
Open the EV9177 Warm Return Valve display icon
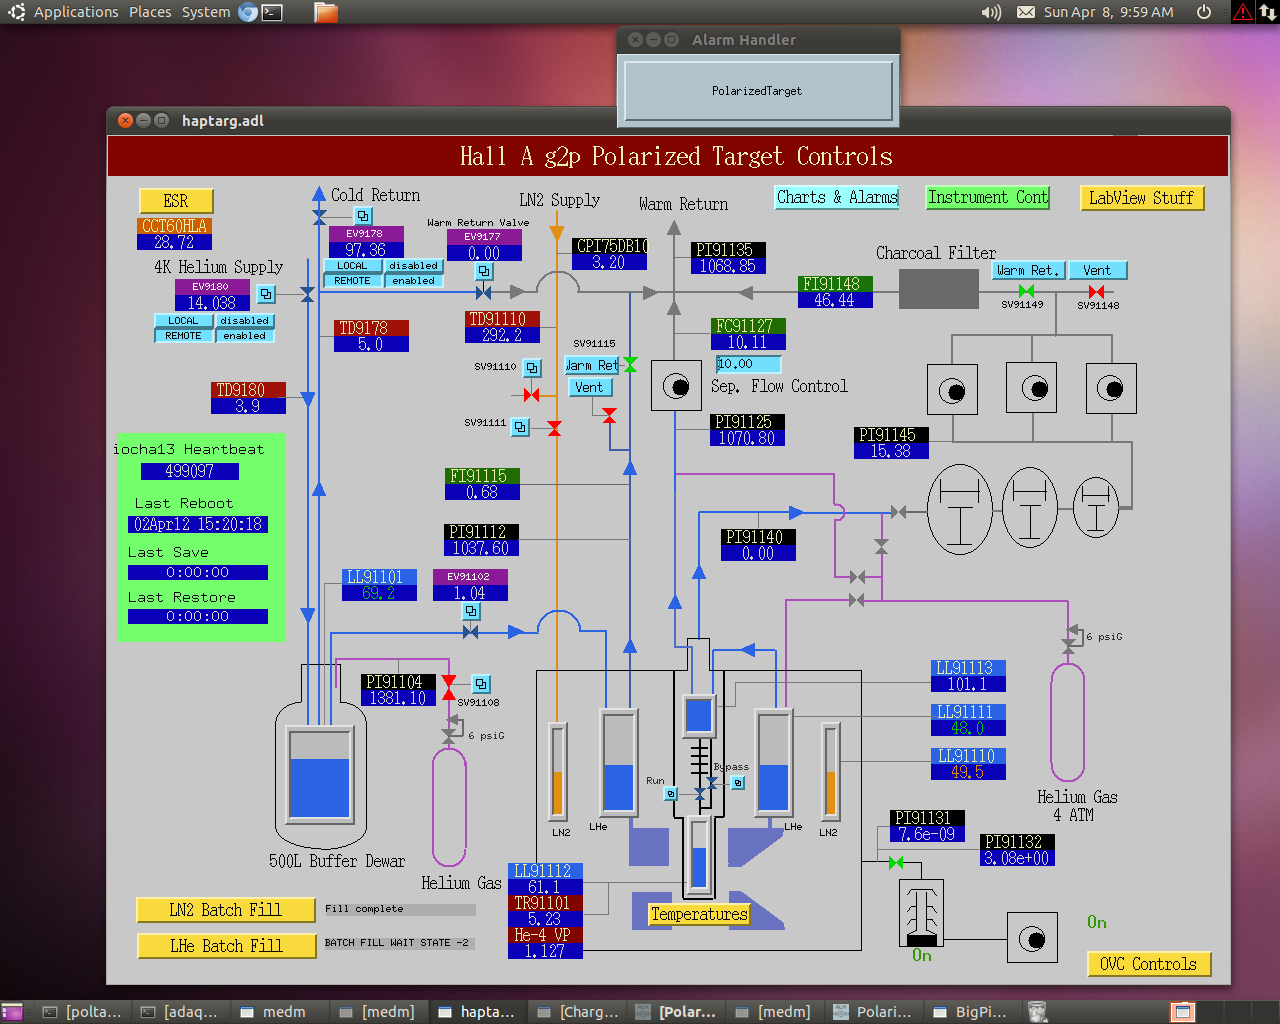484,271
